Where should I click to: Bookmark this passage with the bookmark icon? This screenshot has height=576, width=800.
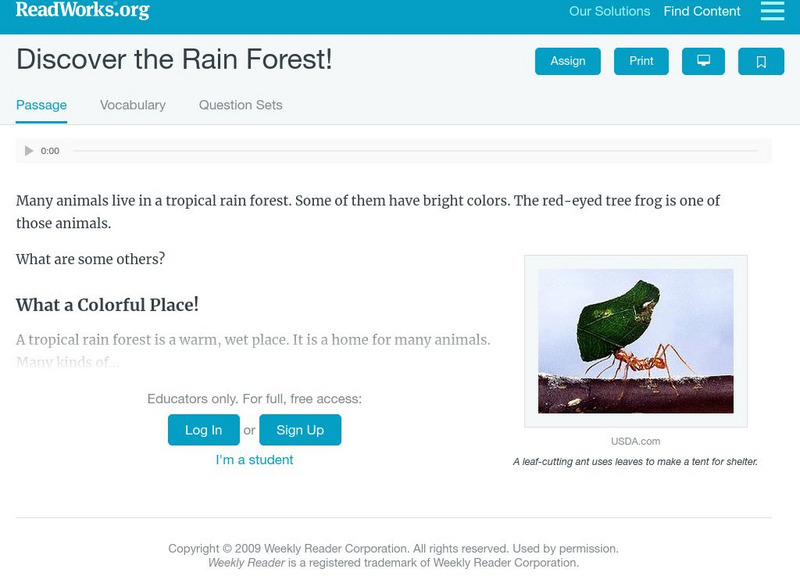coord(760,61)
